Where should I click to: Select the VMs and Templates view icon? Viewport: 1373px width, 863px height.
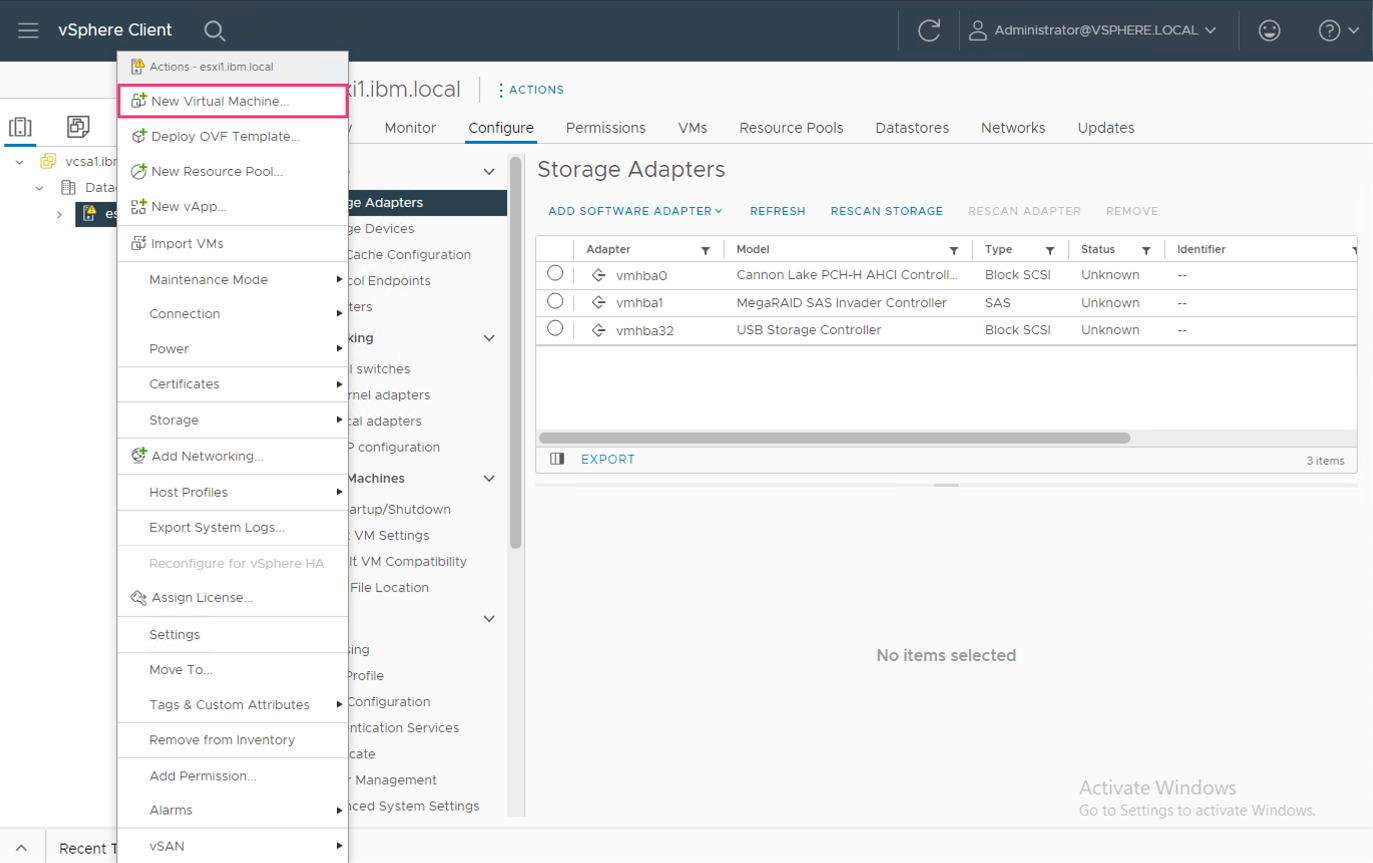(78, 126)
